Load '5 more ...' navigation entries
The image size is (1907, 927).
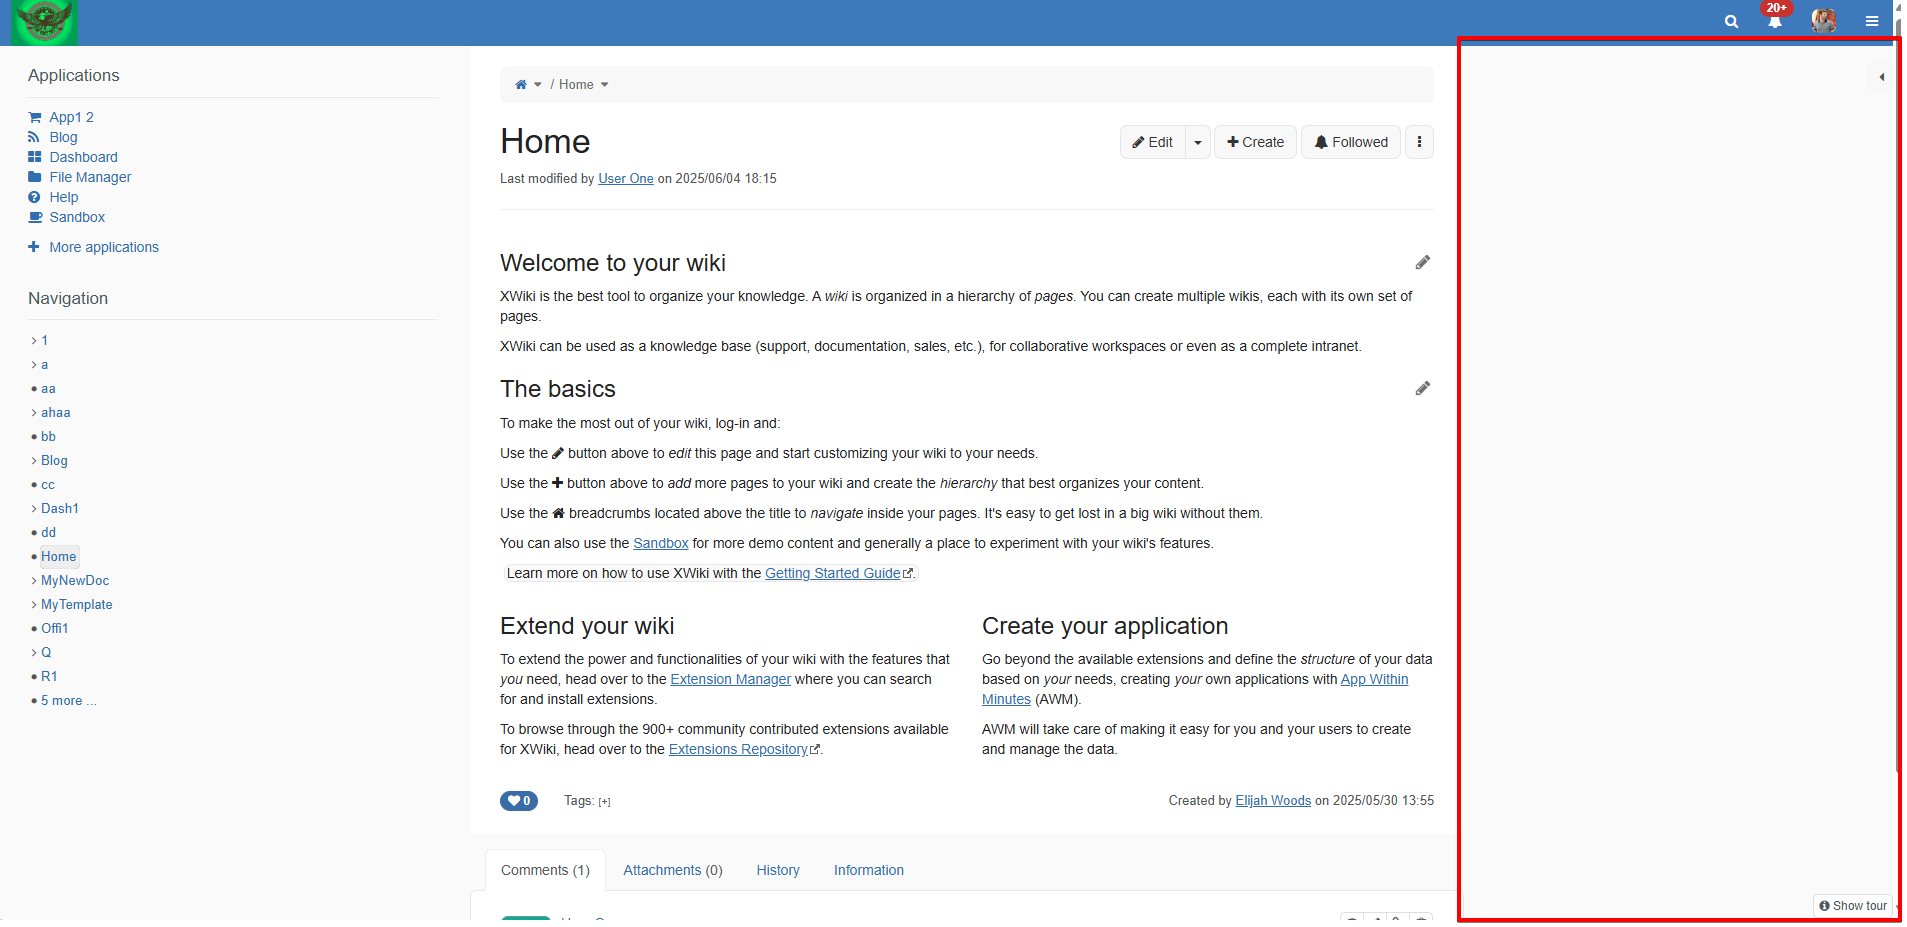click(x=69, y=701)
